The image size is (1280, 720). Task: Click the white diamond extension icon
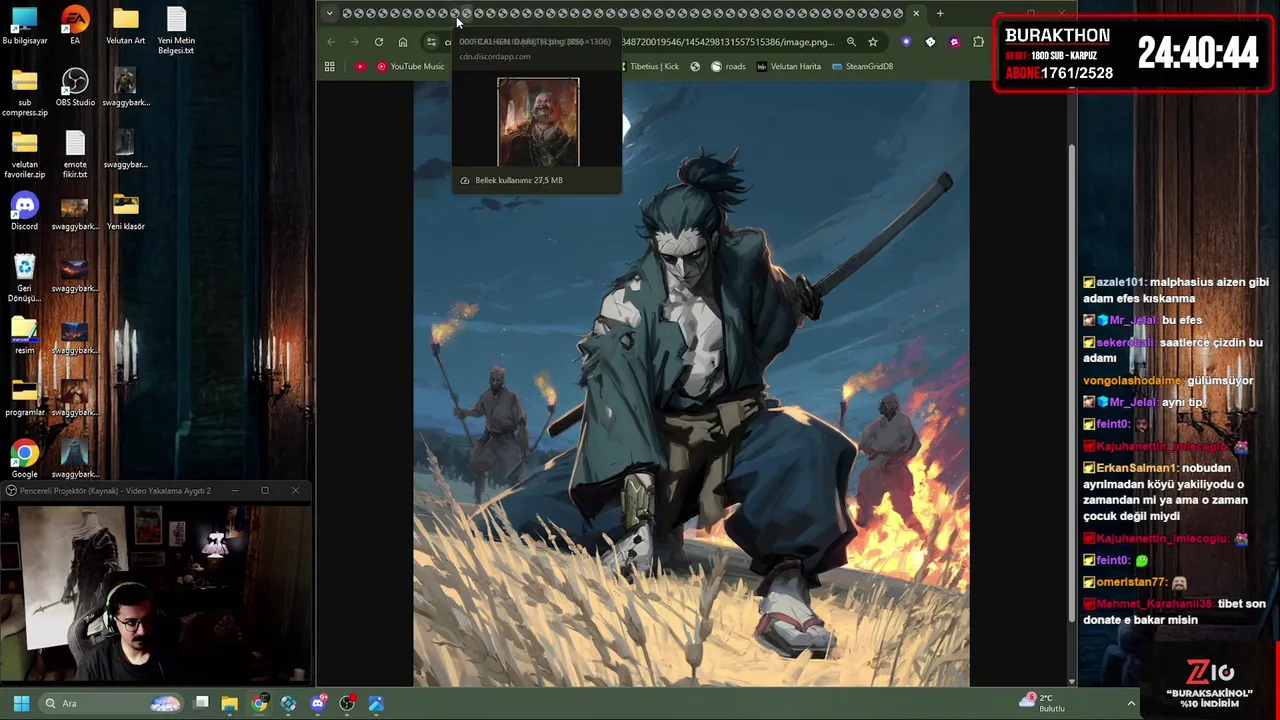(930, 42)
